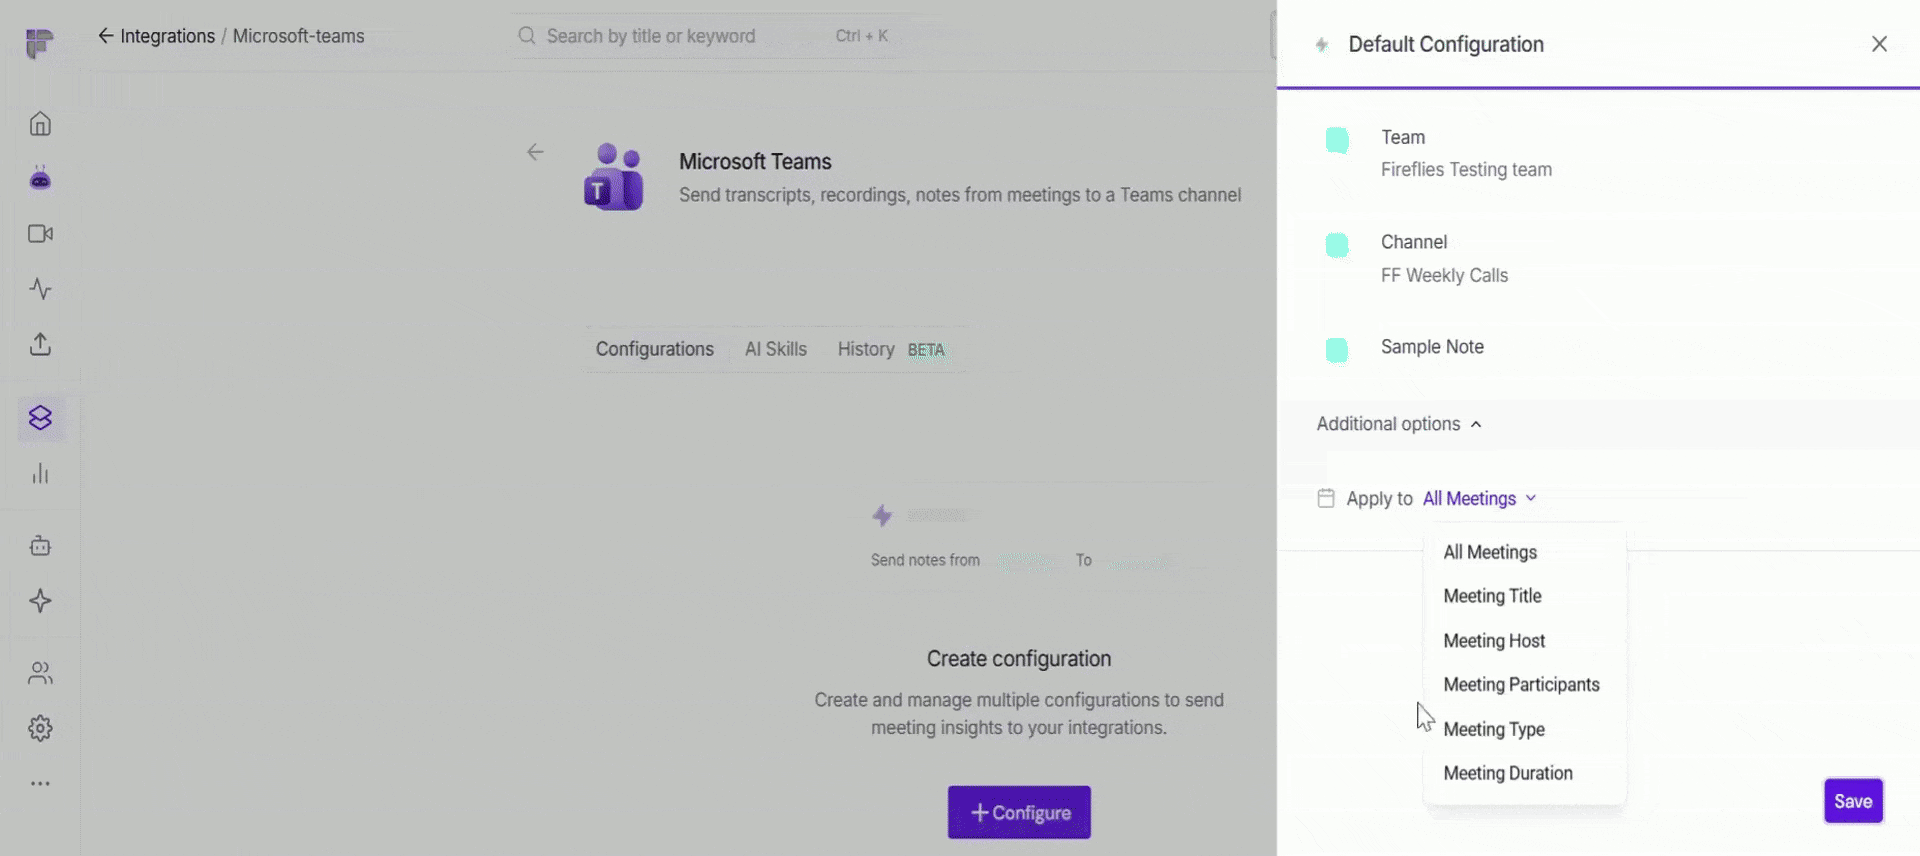Click the sidebar three-dots more icon
The height and width of the screenshot is (856, 1920).
(40, 784)
